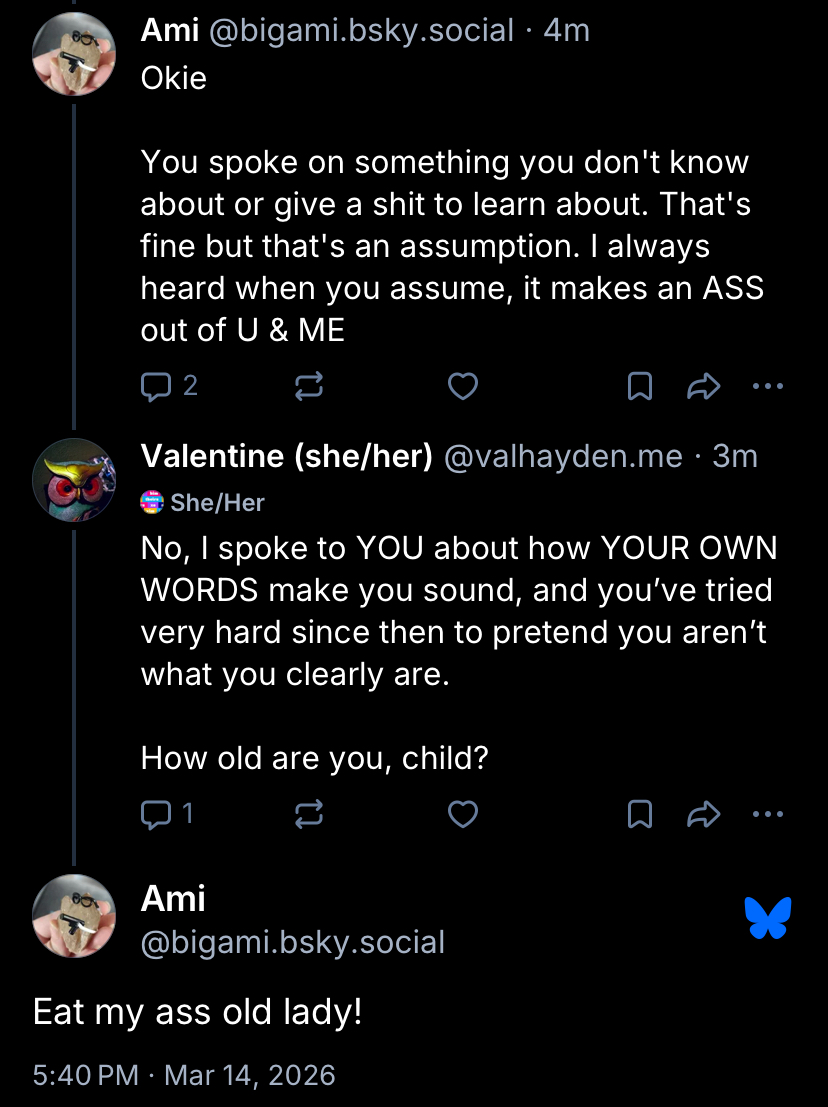Open Ami's avatar in the top post

tap(75, 55)
